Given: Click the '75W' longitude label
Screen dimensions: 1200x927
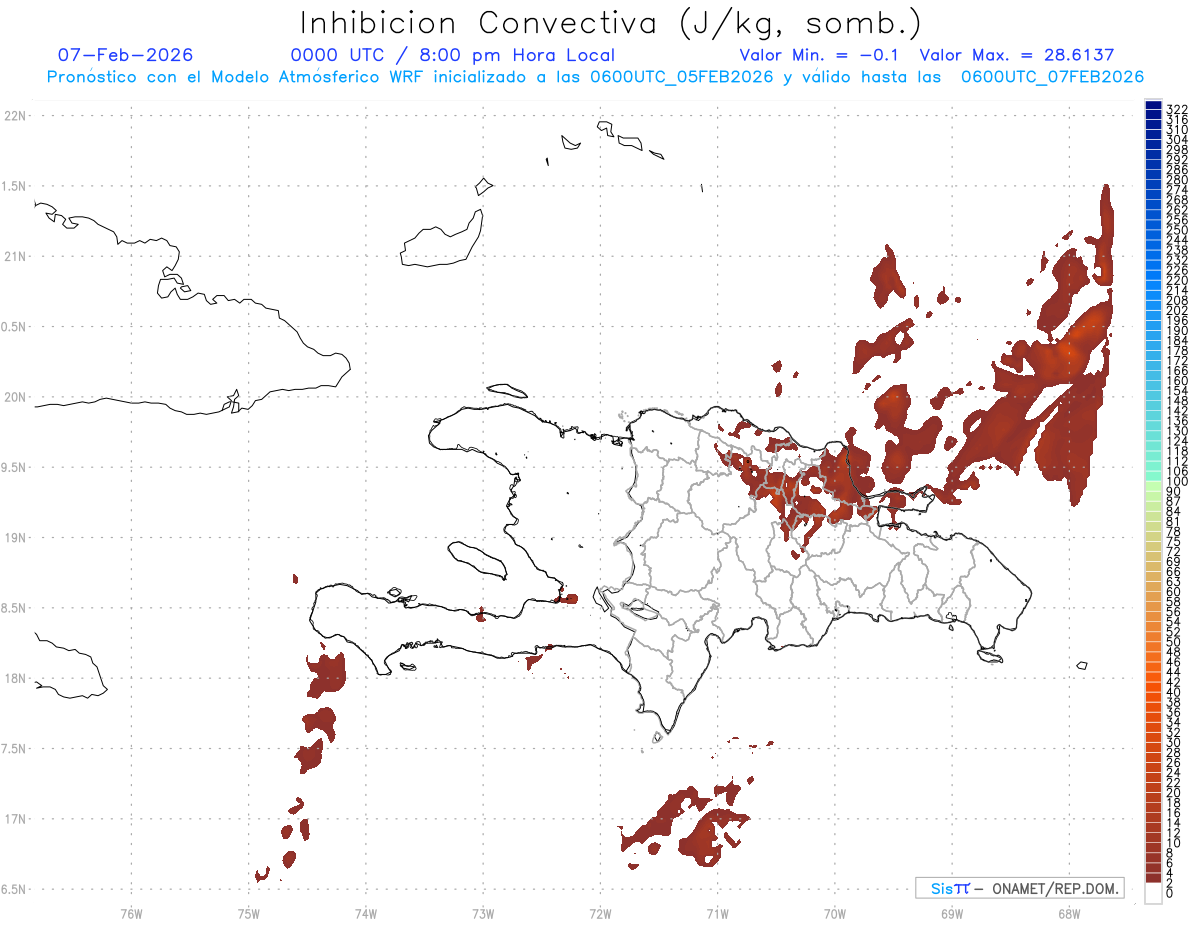Looking at the screenshot, I should (249, 912).
